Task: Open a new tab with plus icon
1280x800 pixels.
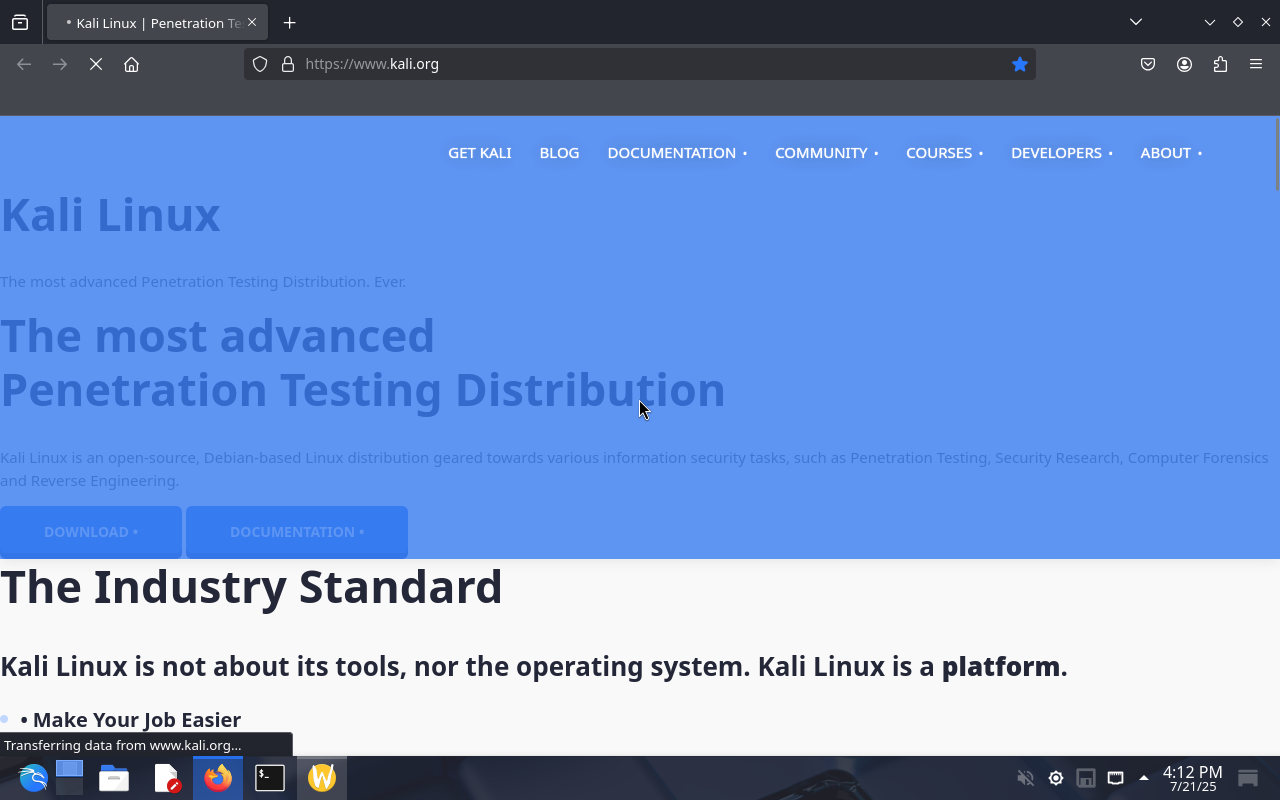Action: (x=289, y=22)
